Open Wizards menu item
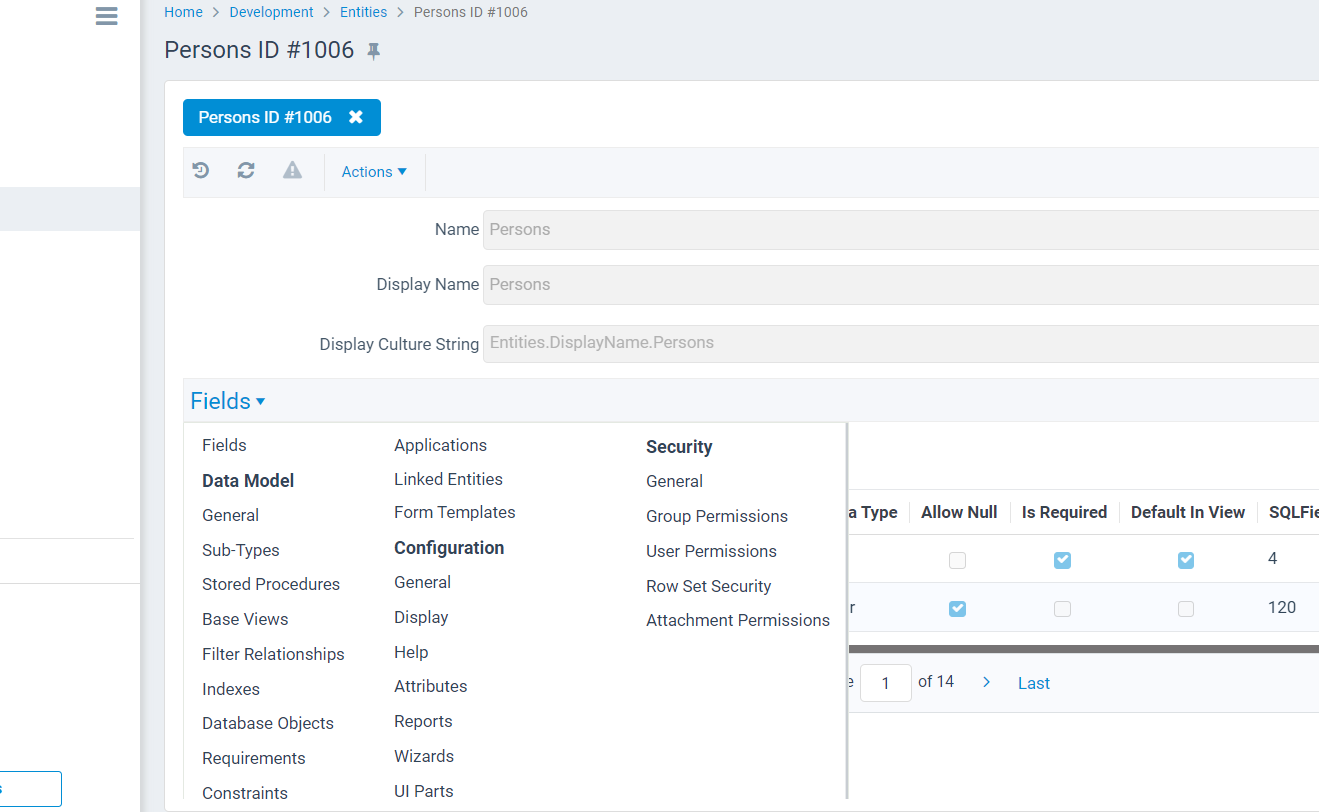Image resolution: width=1319 pixels, height=812 pixels. pyautogui.click(x=424, y=756)
